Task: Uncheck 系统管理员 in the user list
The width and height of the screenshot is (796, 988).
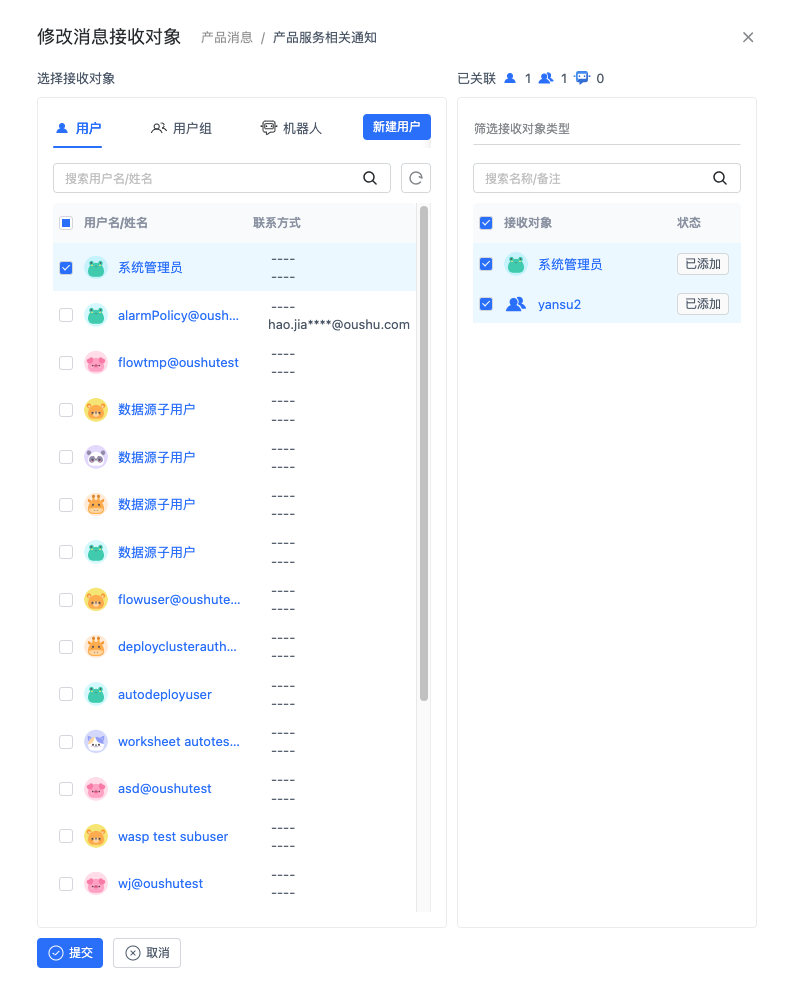Action: (x=66, y=268)
